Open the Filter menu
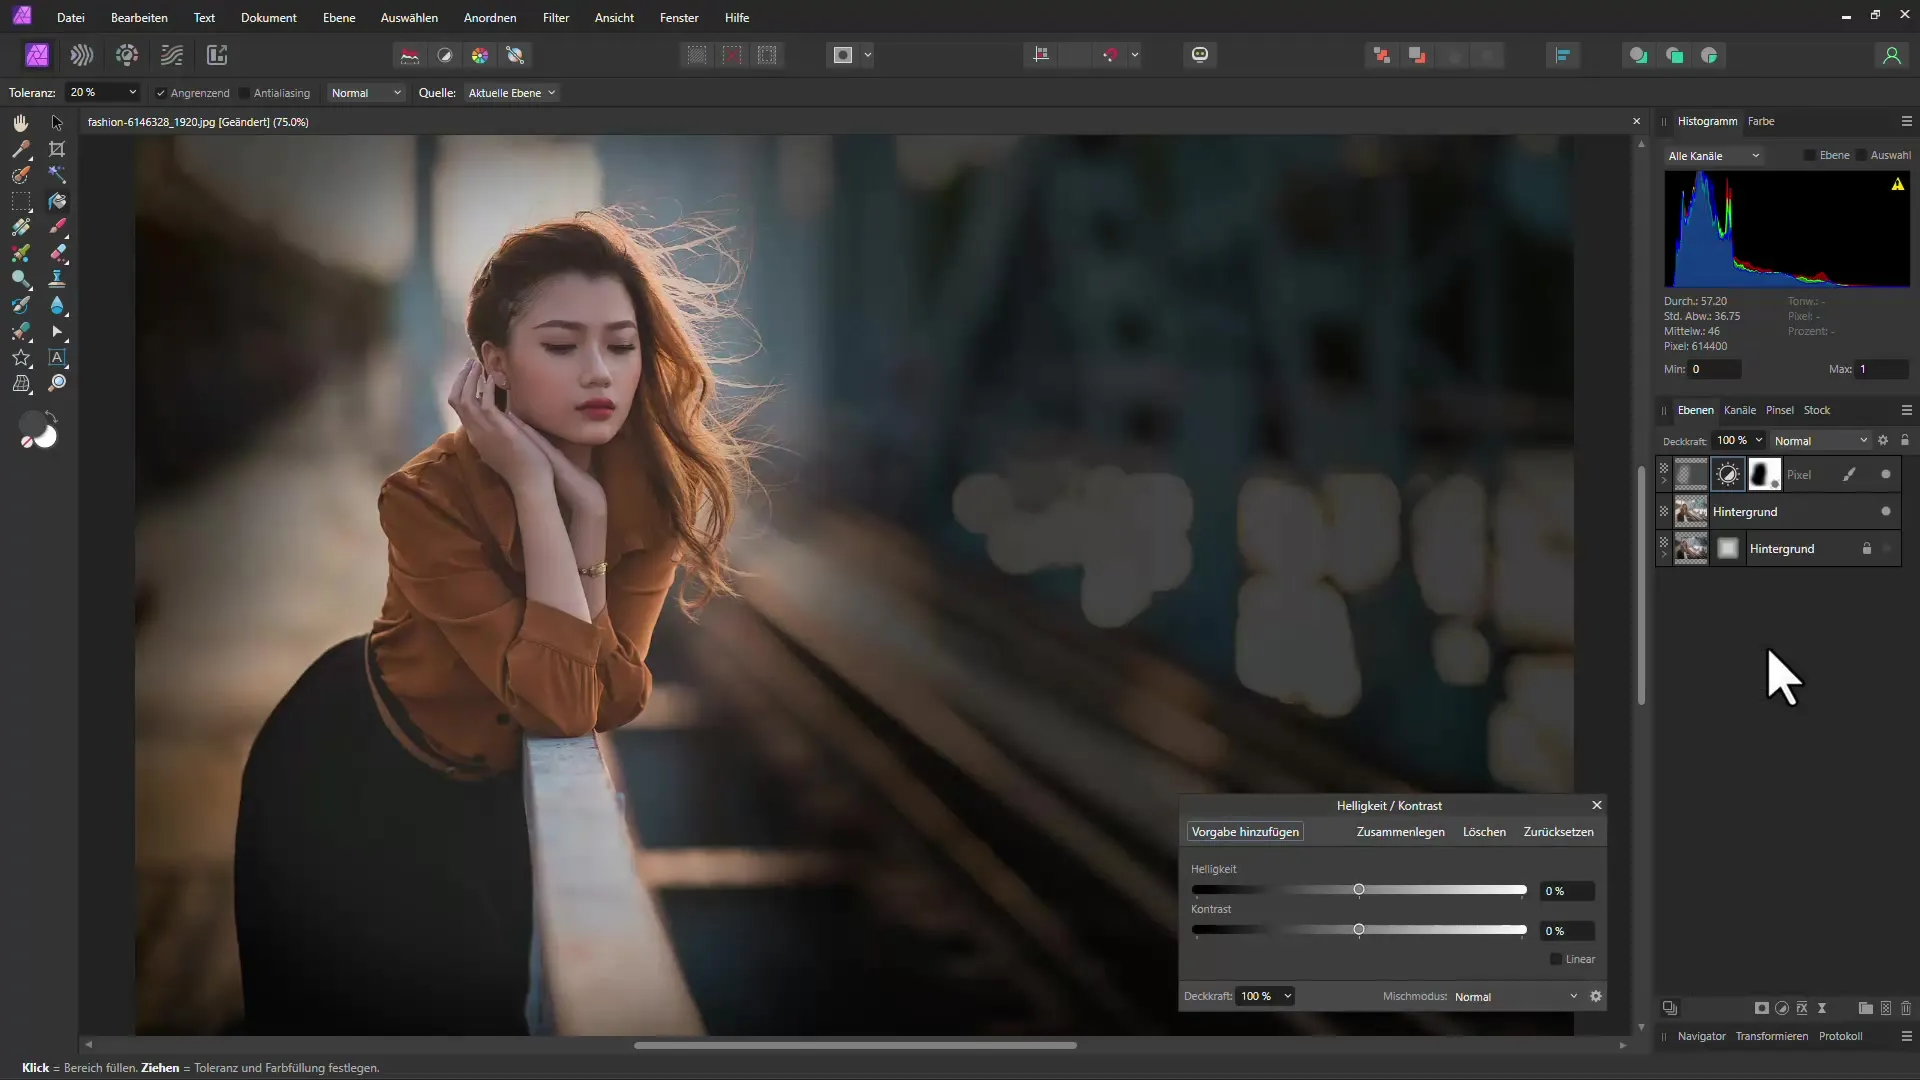The width and height of the screenshot is (1920, 1080). [x=556, y=18]
